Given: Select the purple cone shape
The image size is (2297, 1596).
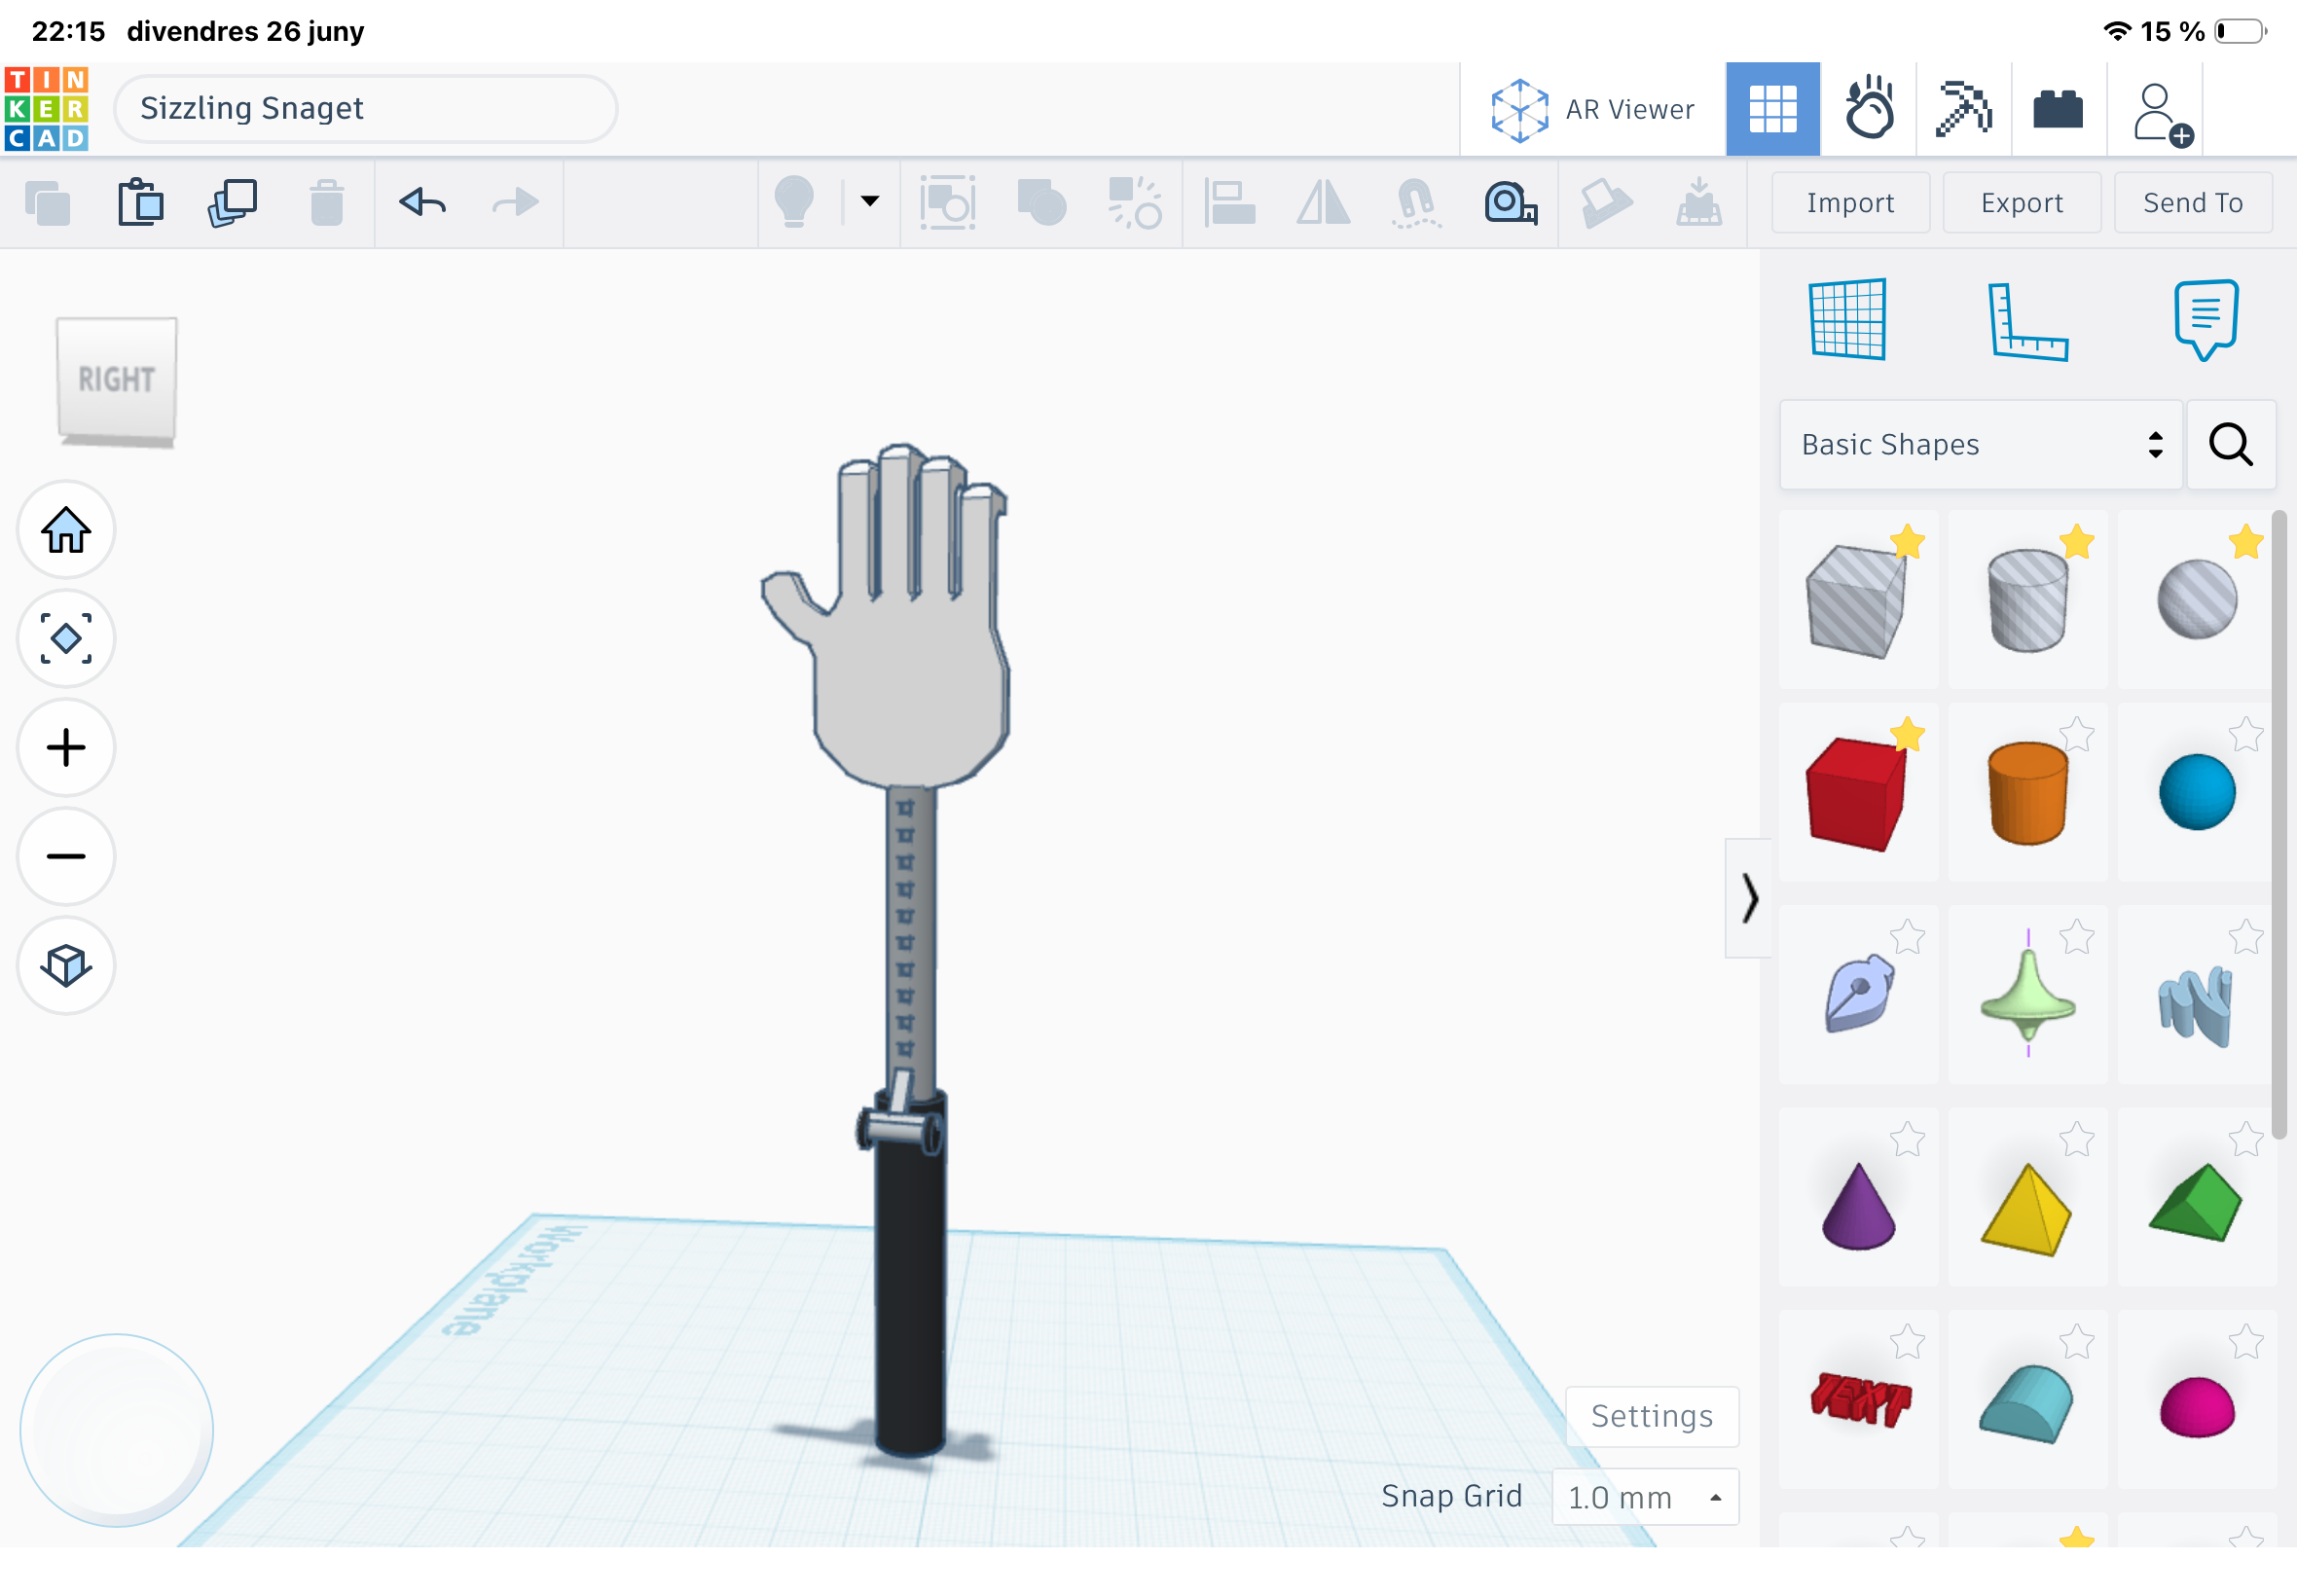Looking at the screenshot, I should click(x=1858, y=1207).
